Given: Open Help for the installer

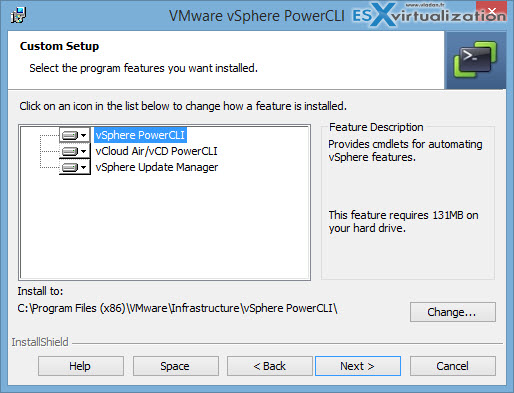Looking at the screenshot, I should pos(81,366).
